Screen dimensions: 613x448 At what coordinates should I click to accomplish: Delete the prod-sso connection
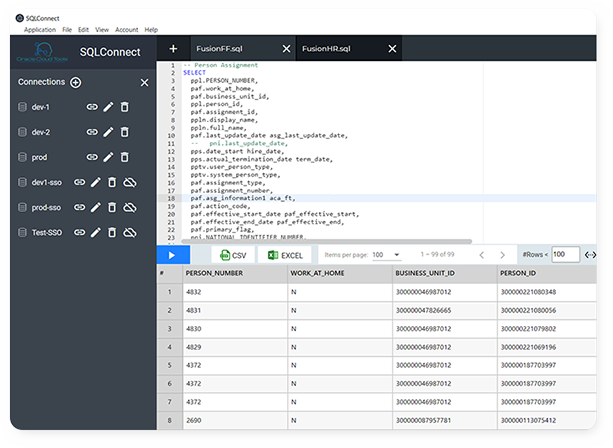pos(112,207)
